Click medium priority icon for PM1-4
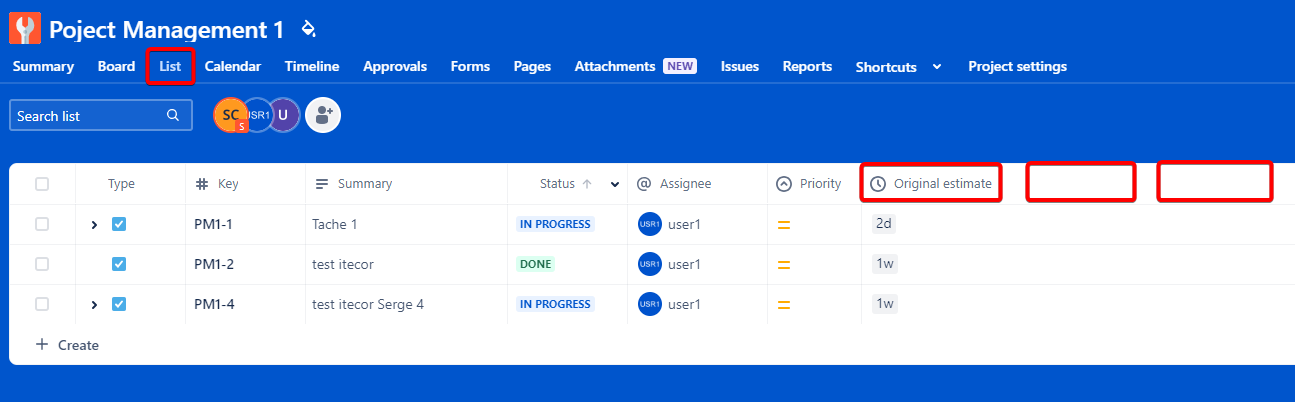 784,305
